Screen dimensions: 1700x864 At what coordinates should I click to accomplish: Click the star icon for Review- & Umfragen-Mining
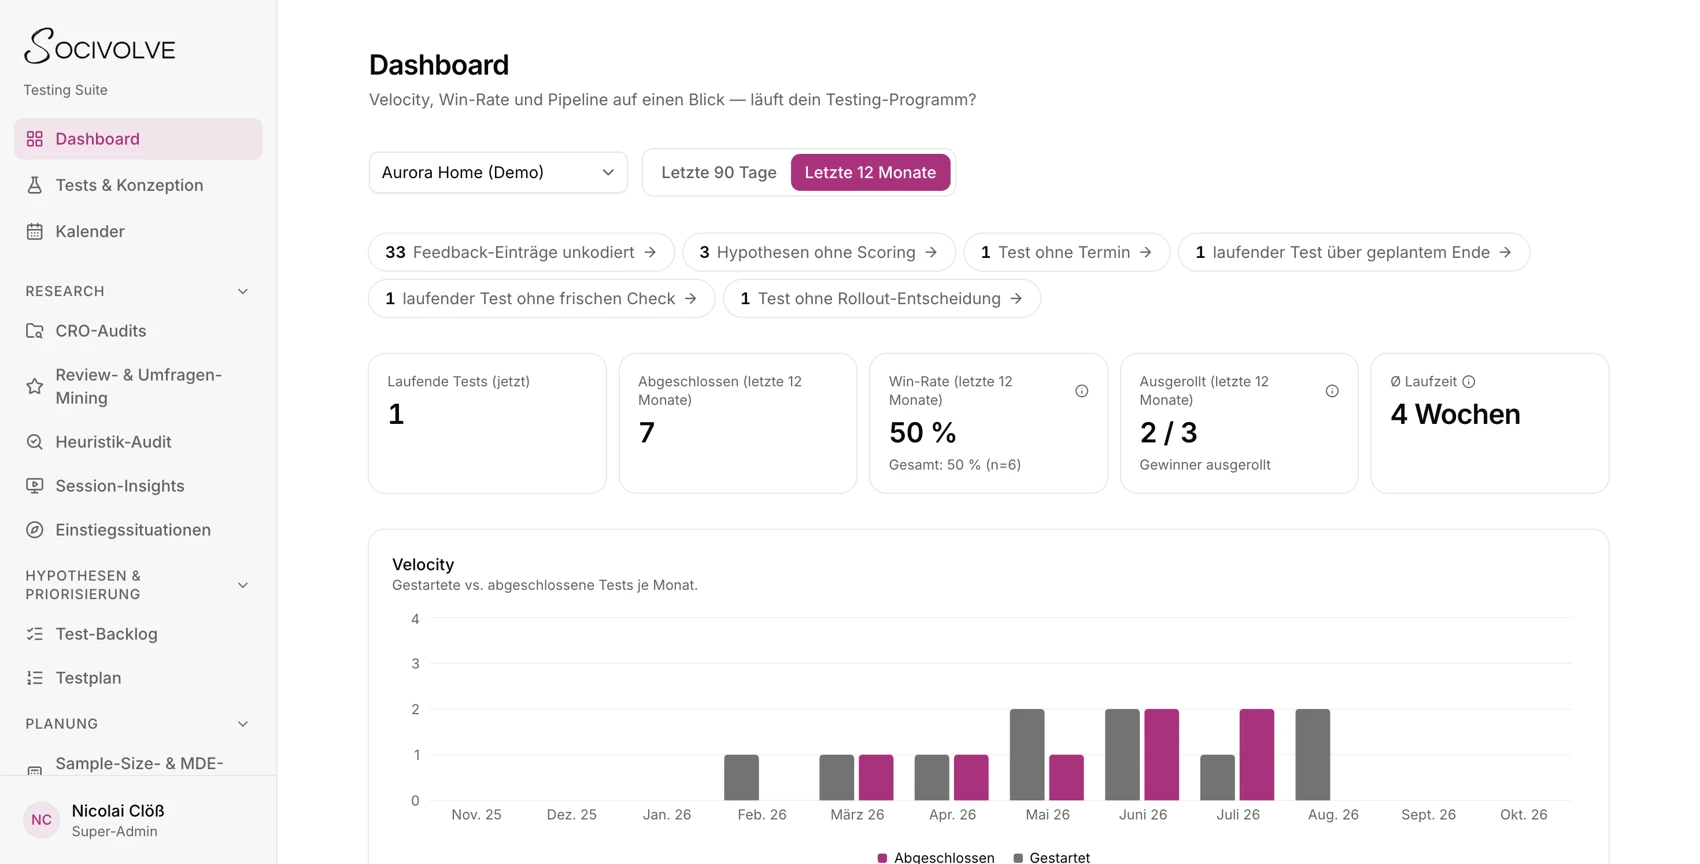35,386
